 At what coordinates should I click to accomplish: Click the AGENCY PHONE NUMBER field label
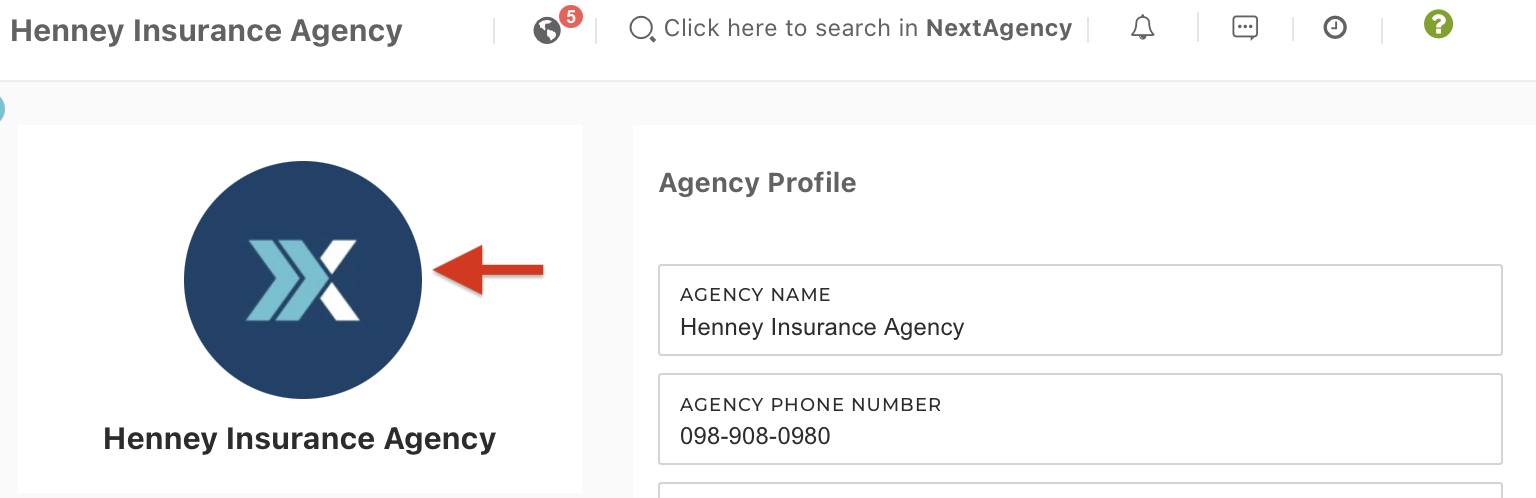tap(810, 405)
